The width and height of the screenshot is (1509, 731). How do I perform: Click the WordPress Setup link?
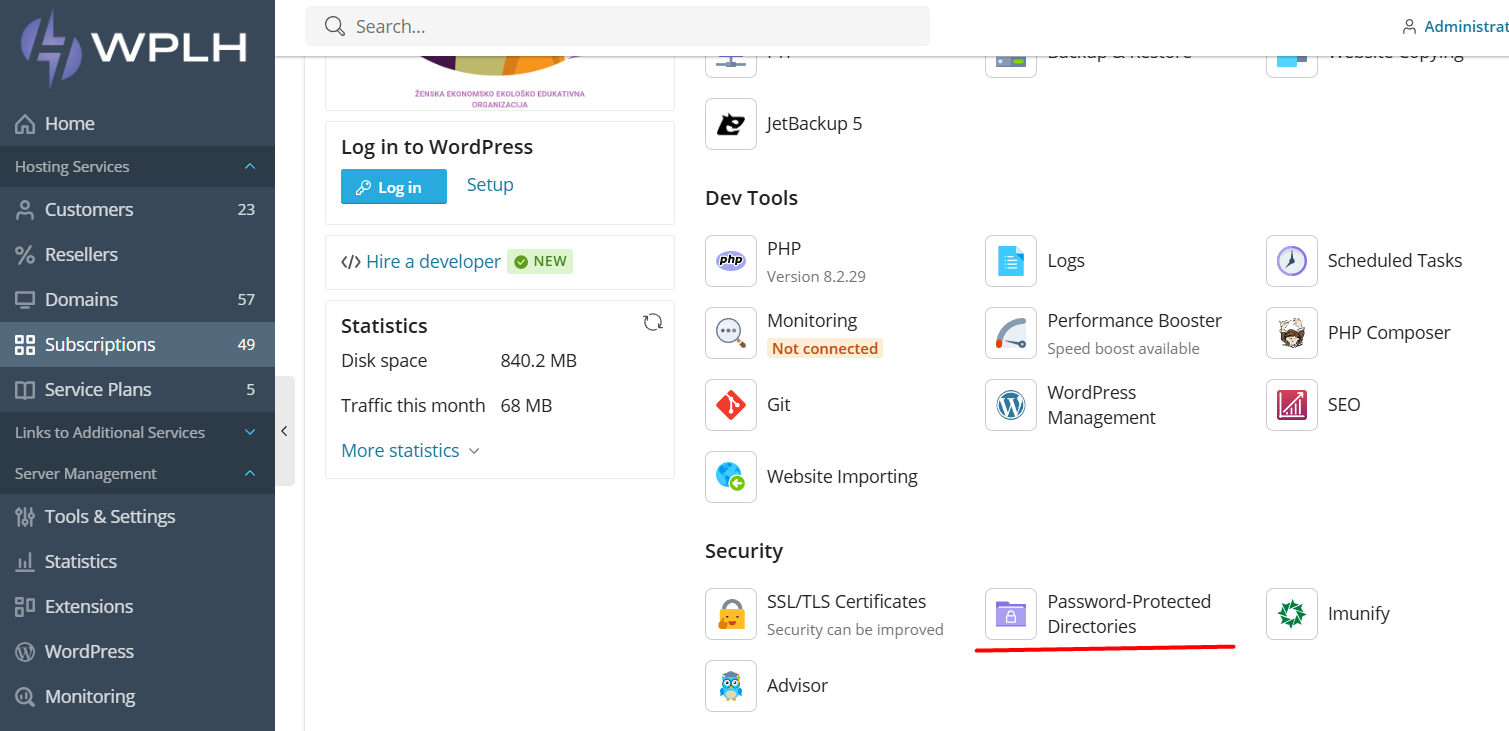pyautogui.click(x=490, y=185)
